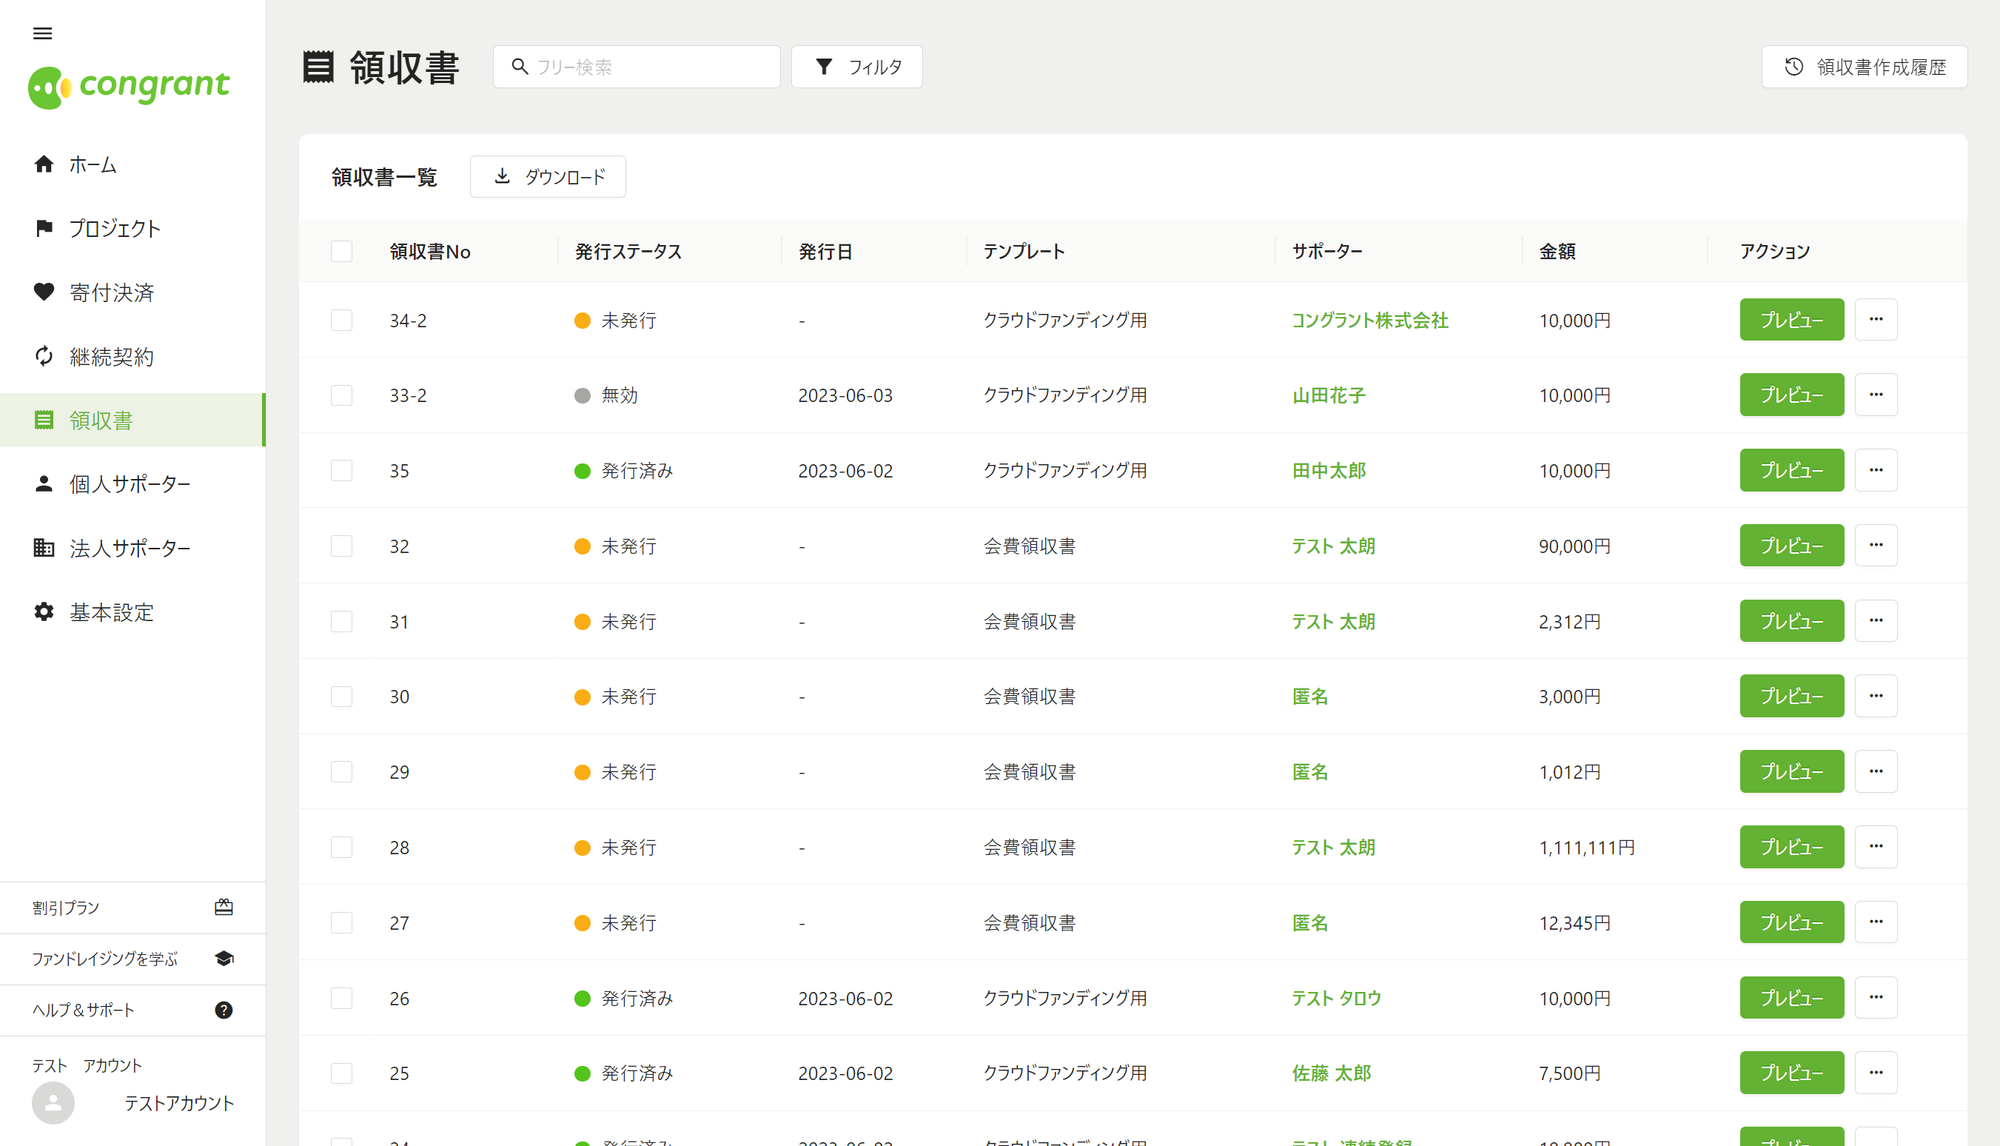
Task: Click the help question mark icon
Action: [x=224, y=1010]
